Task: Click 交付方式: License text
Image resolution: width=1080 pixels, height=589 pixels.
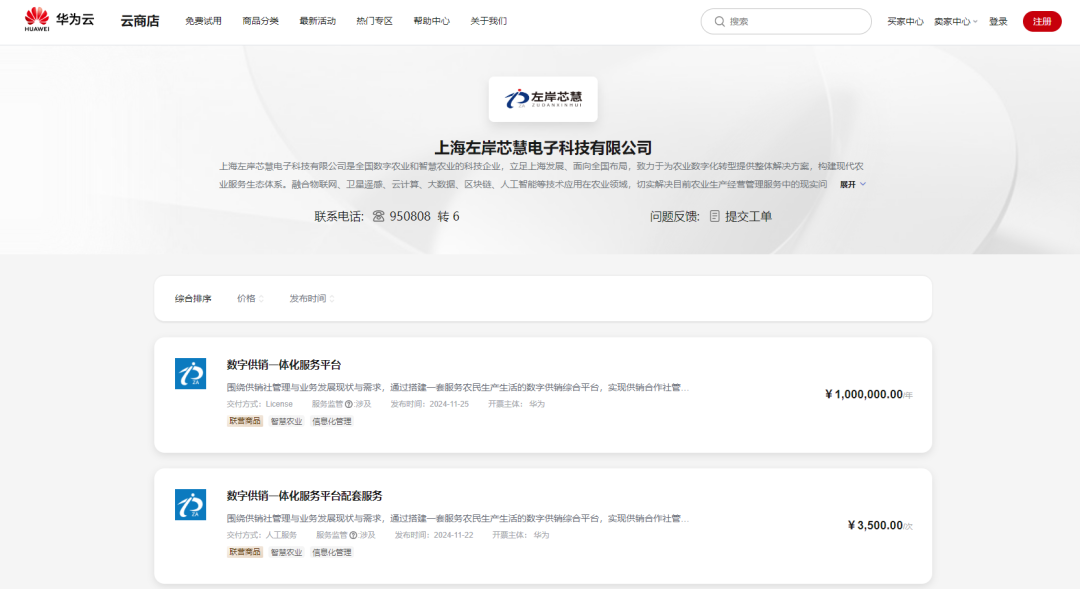Action: coord(260,404)
